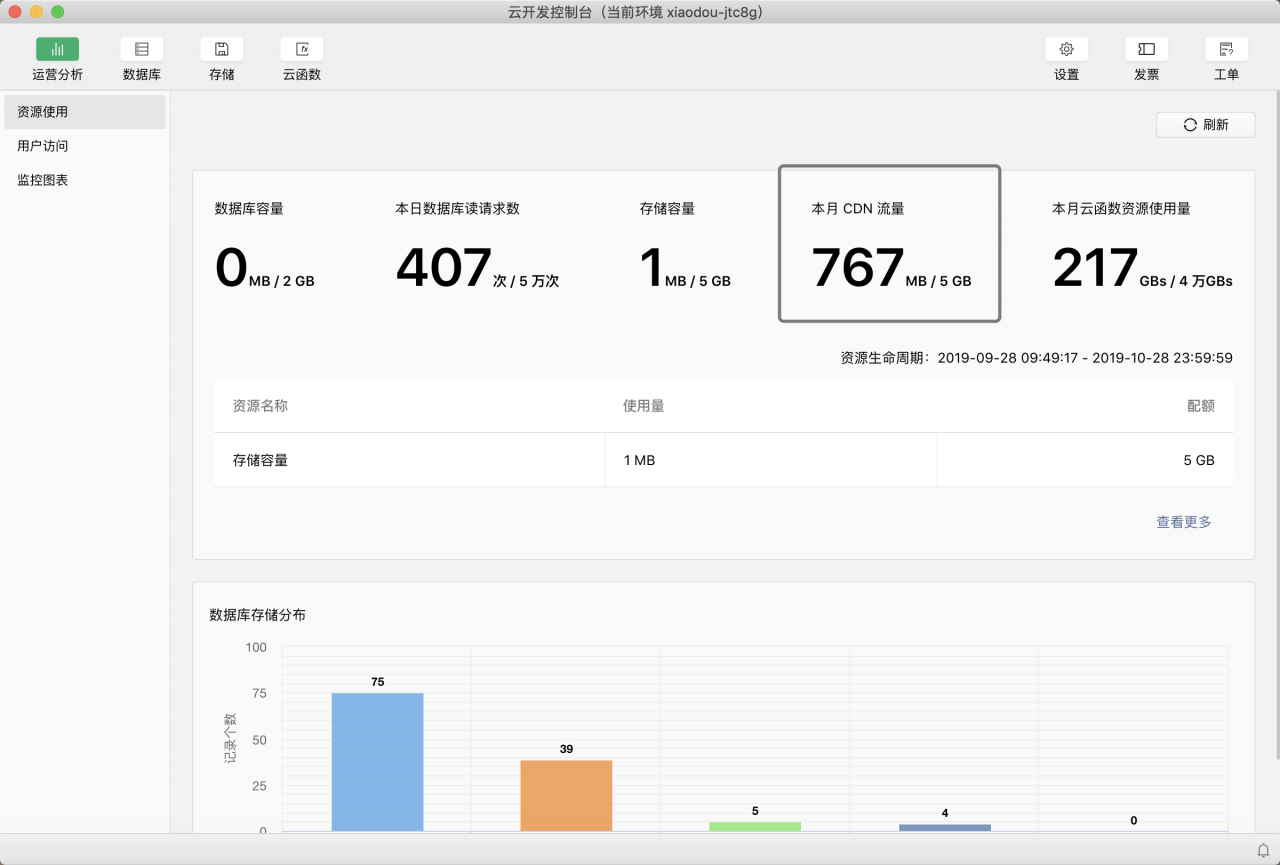This screenshot has width=1280, height=865.
Task: Open the 存储 storage toolbar icon
Action: (x=222, y=49)
